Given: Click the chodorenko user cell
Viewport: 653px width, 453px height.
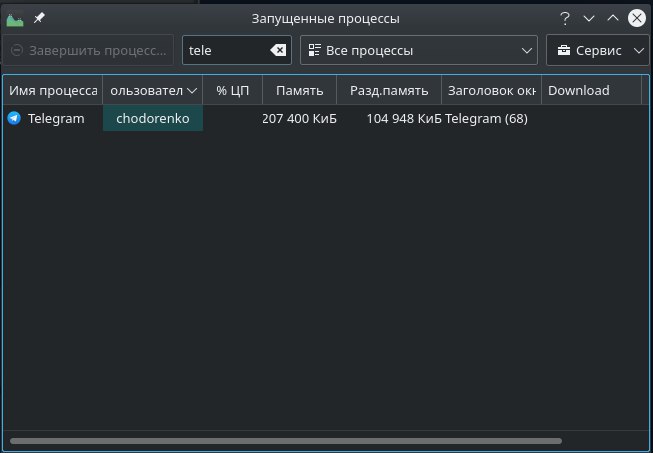Looking at the screenshot, I should point(153,118).
